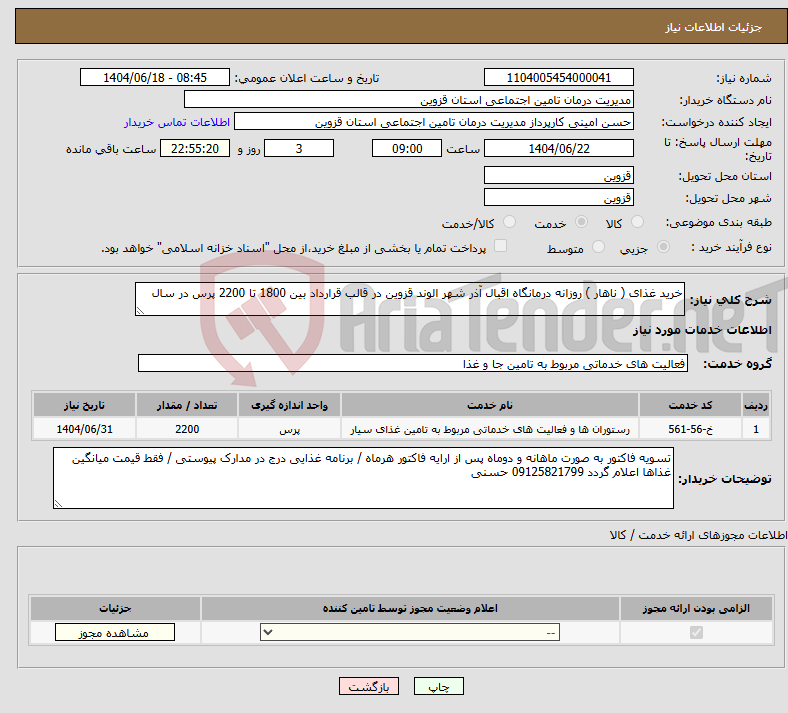788x713 pixels.
Task: Click the اطلاعات مجوزهای ارائه خدمت heading
Action: [699, 535]
